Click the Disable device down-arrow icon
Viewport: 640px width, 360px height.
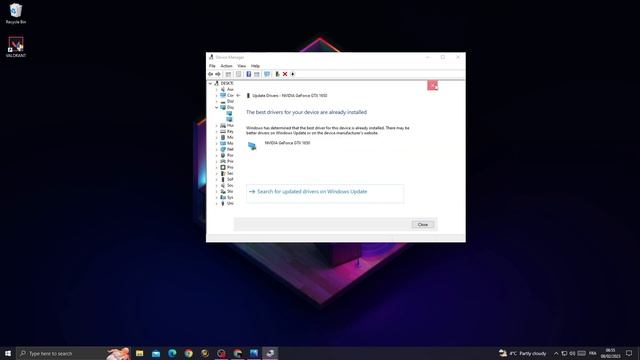click(x=293, y=74)
